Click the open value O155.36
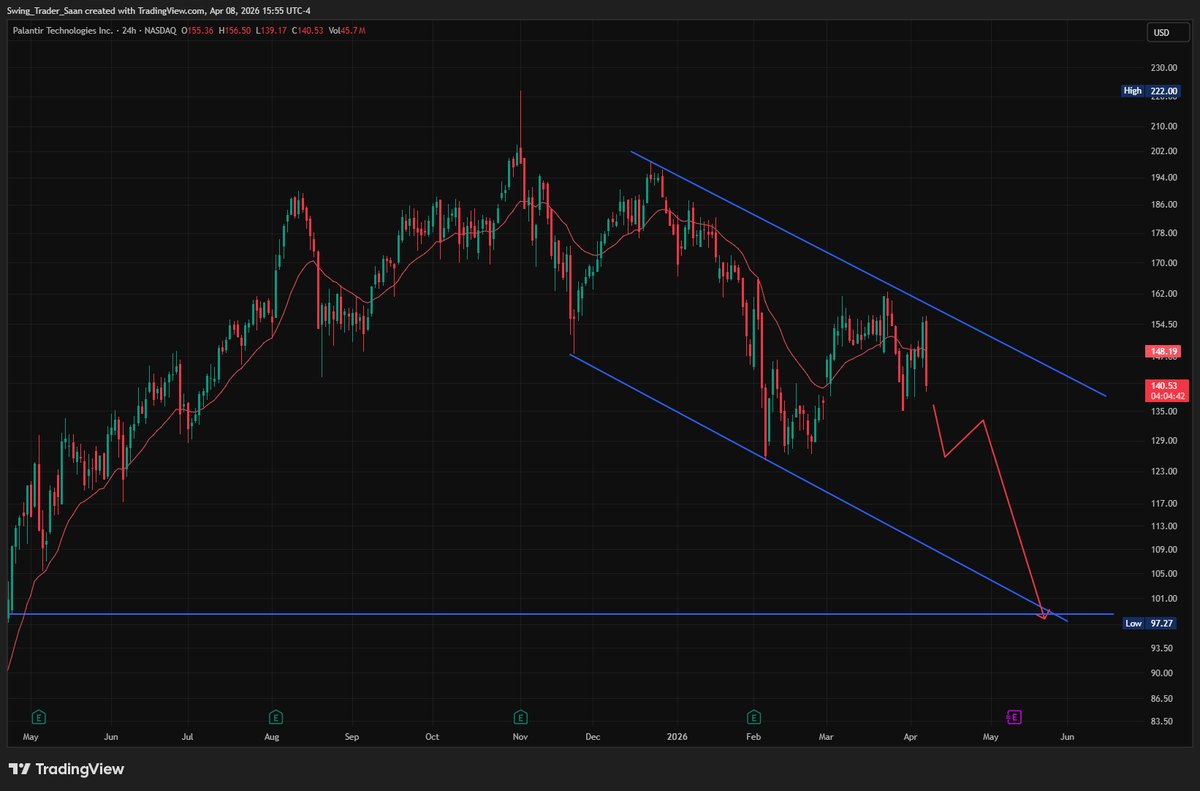The image size is (1200, 791). pyautogui.click(x=200, y=31)
